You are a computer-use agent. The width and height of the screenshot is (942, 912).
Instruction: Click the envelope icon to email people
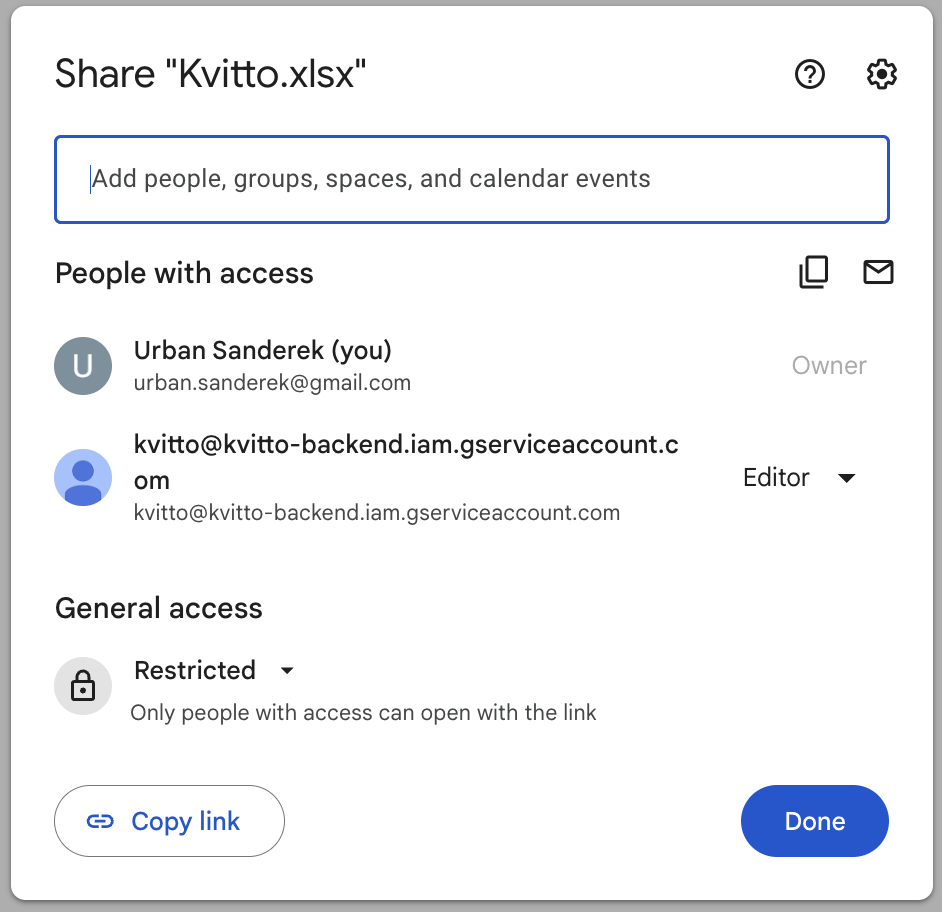point(878,272)
